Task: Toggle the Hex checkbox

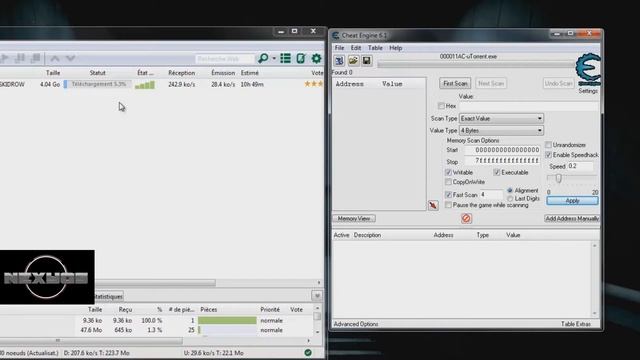Action: click(x=441, y=106)
